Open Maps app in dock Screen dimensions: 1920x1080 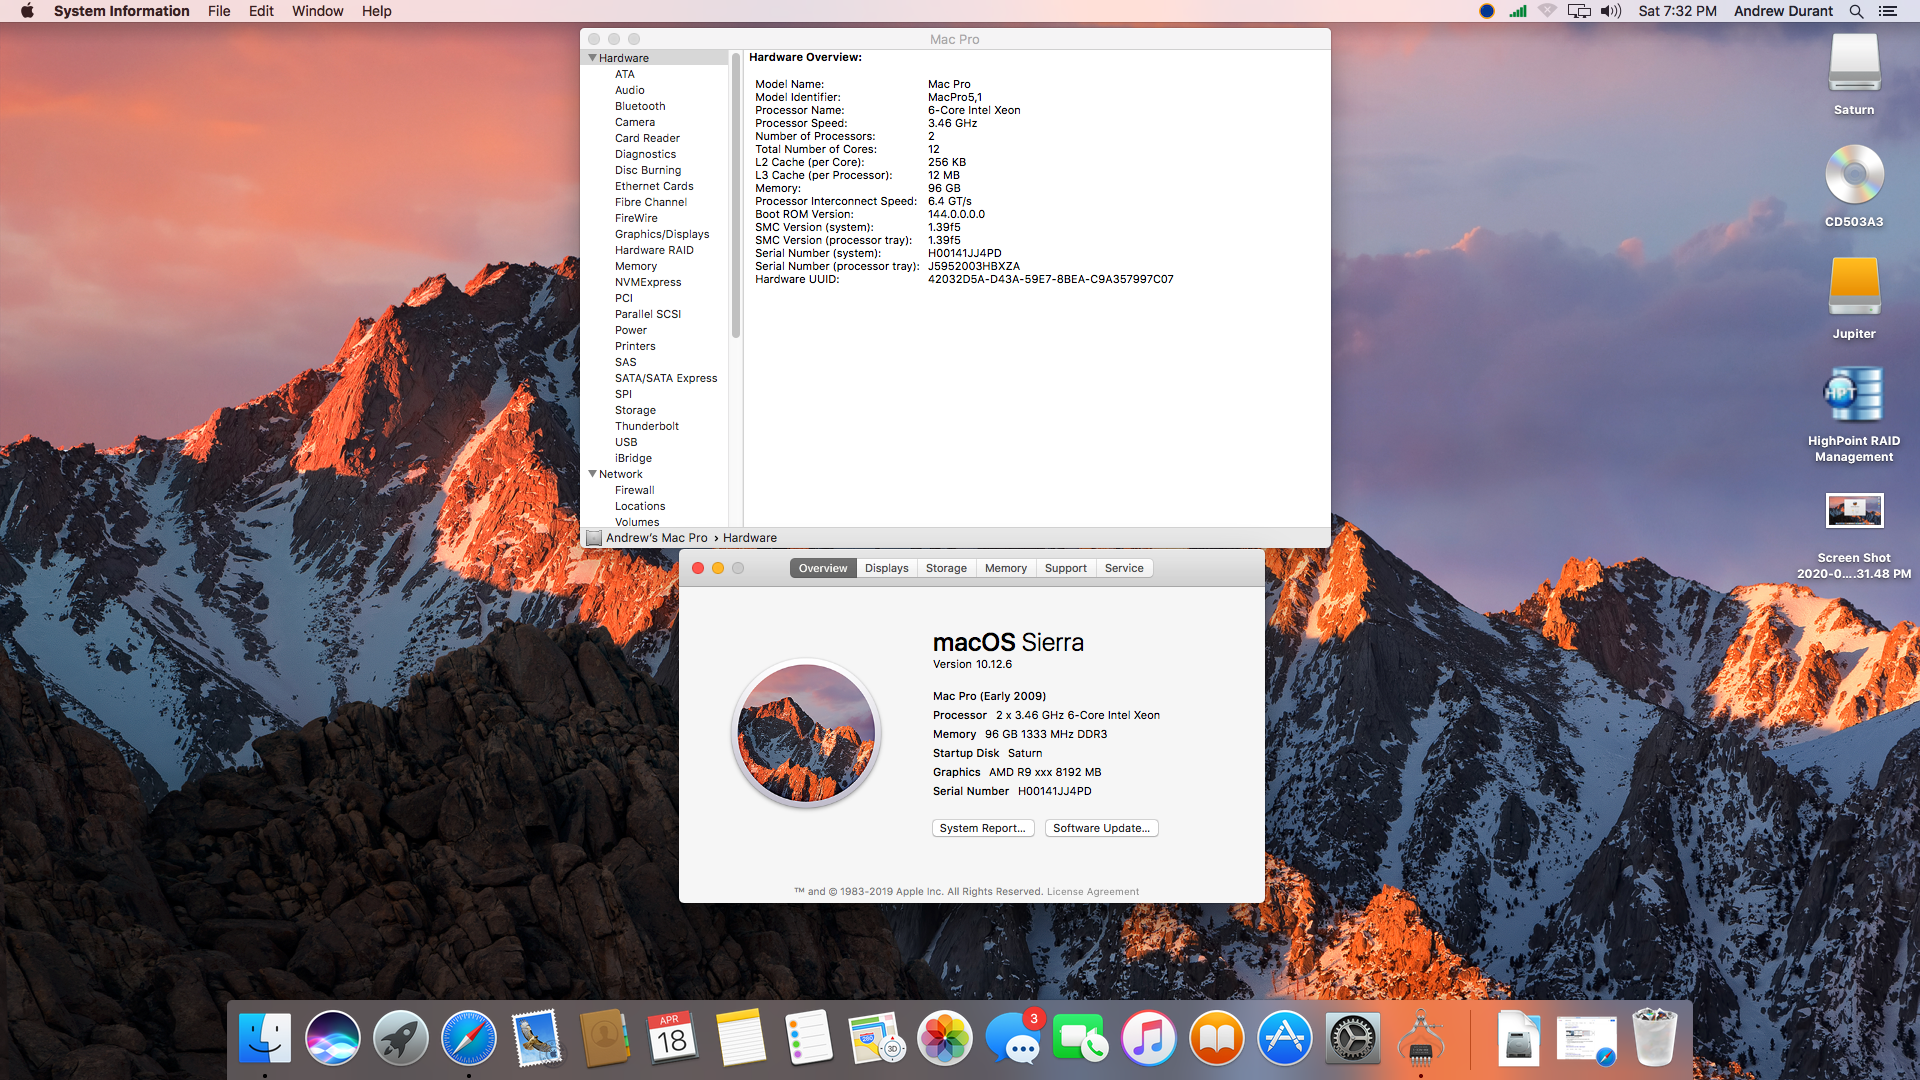877,1038
